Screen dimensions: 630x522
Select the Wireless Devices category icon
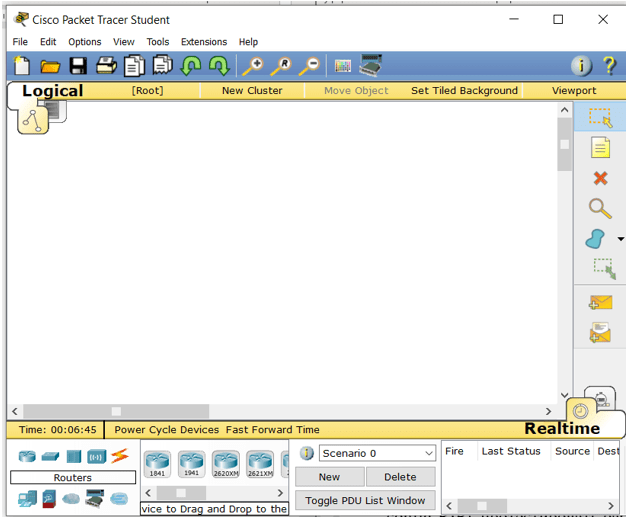click(x=96, y=457)
